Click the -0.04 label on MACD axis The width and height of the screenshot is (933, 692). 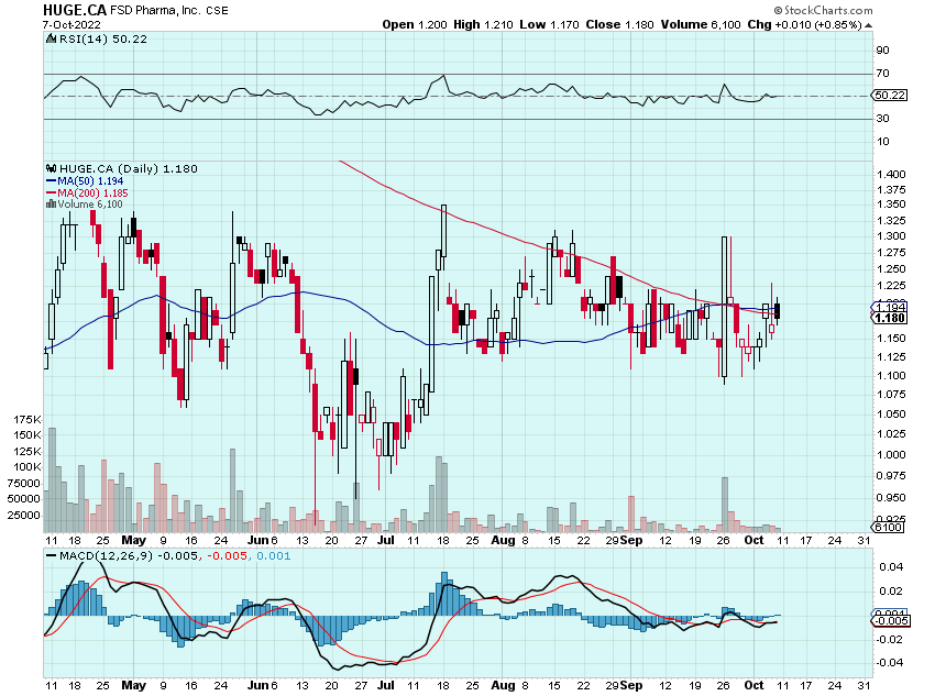[x=889, y=663]
